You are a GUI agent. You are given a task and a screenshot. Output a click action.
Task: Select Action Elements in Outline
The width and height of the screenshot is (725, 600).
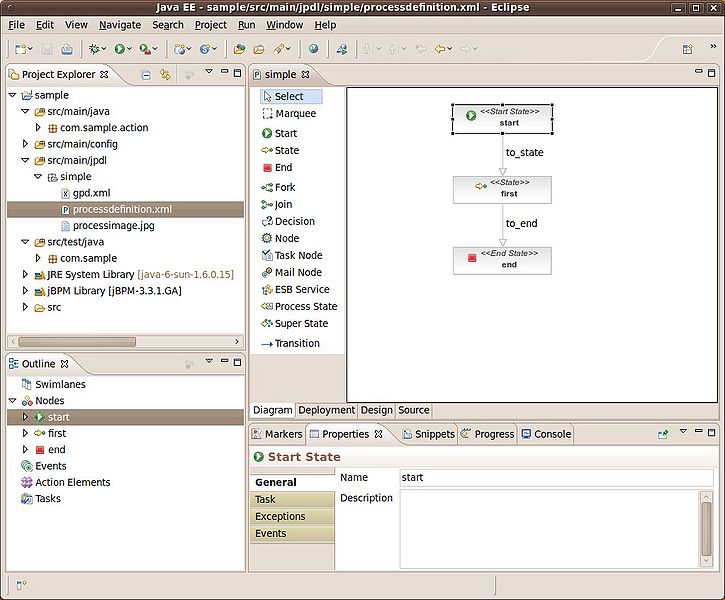66,483
